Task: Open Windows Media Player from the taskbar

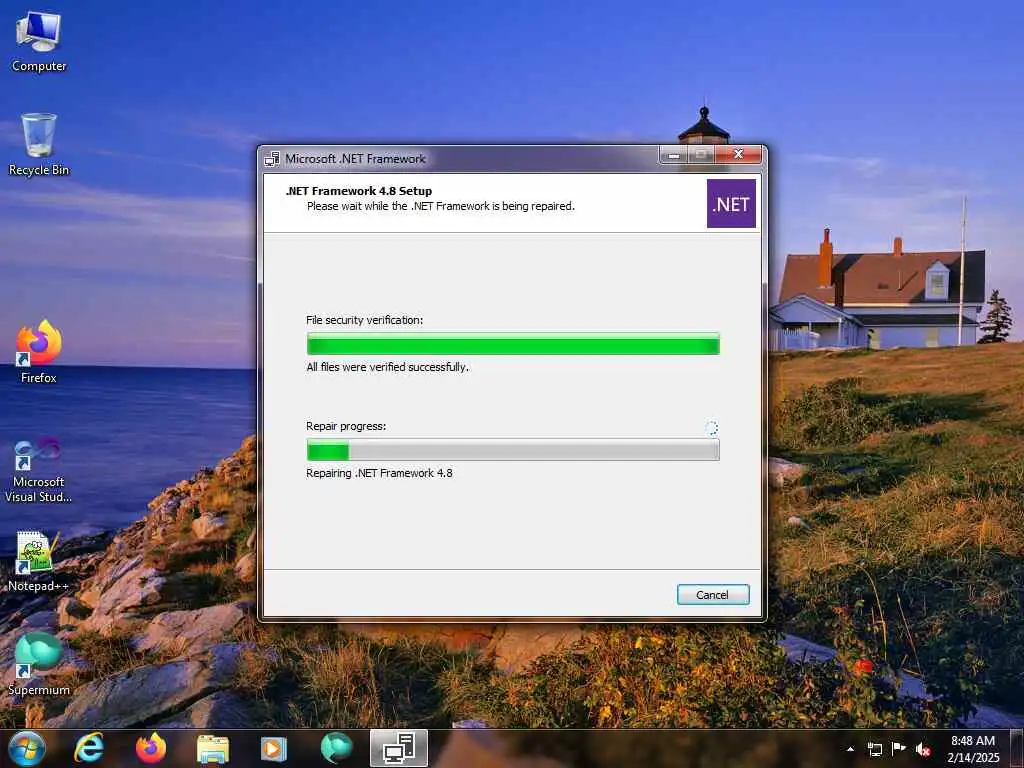Action: point(274,749)
